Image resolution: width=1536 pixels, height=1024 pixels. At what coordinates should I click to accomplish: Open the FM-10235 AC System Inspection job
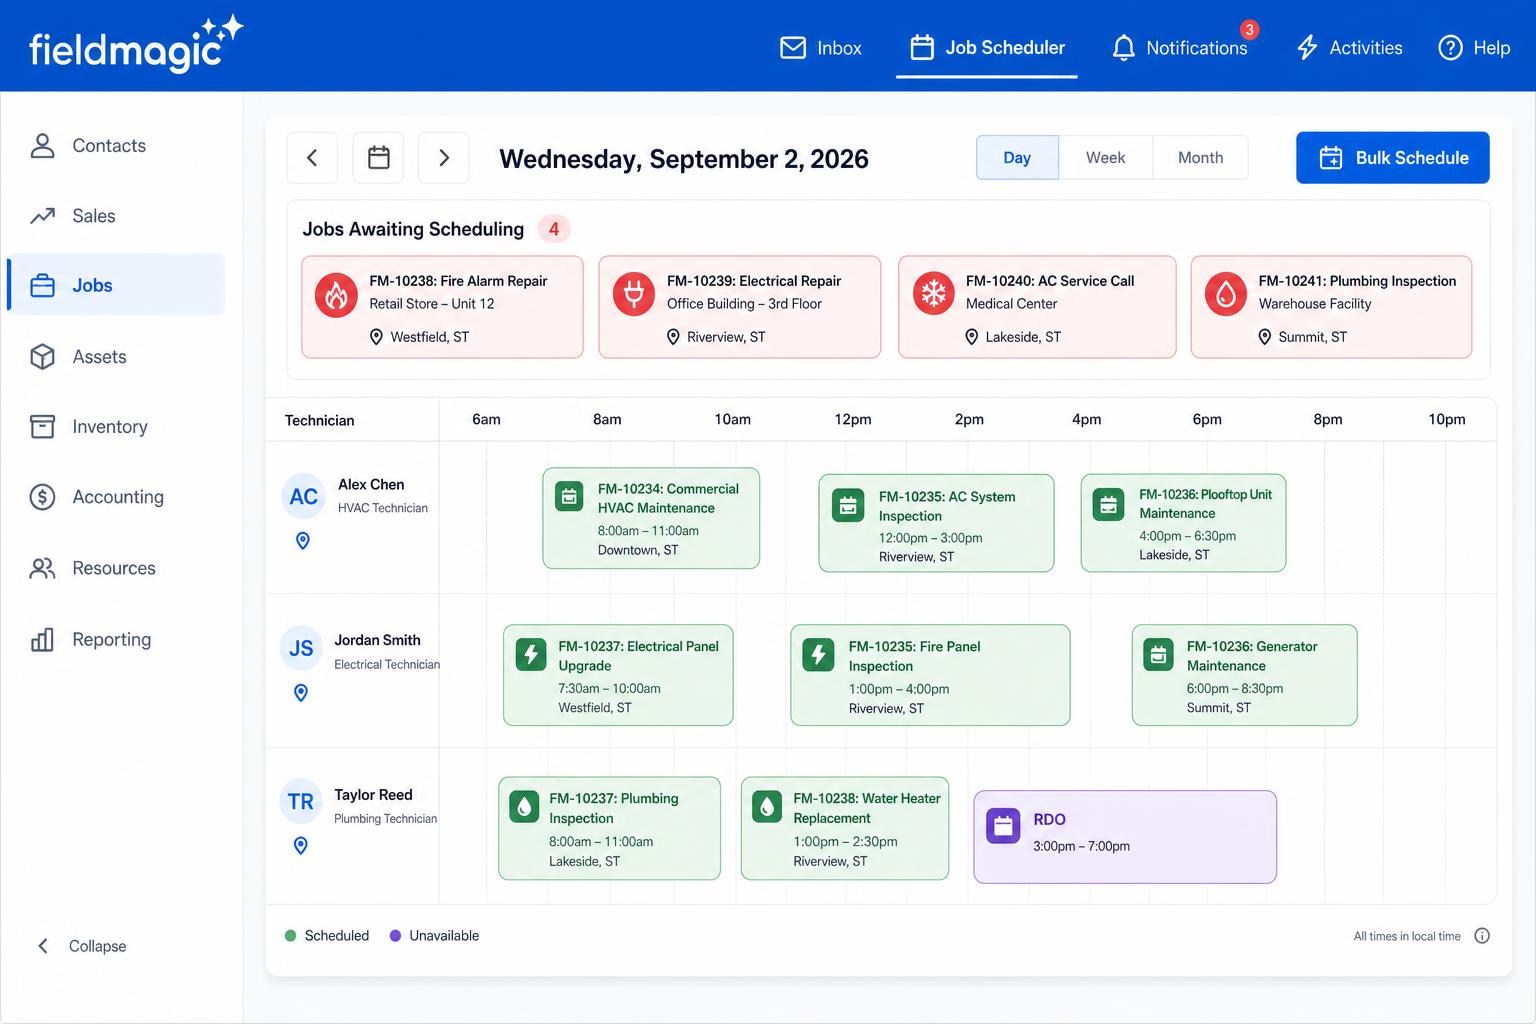click(936, 523)
